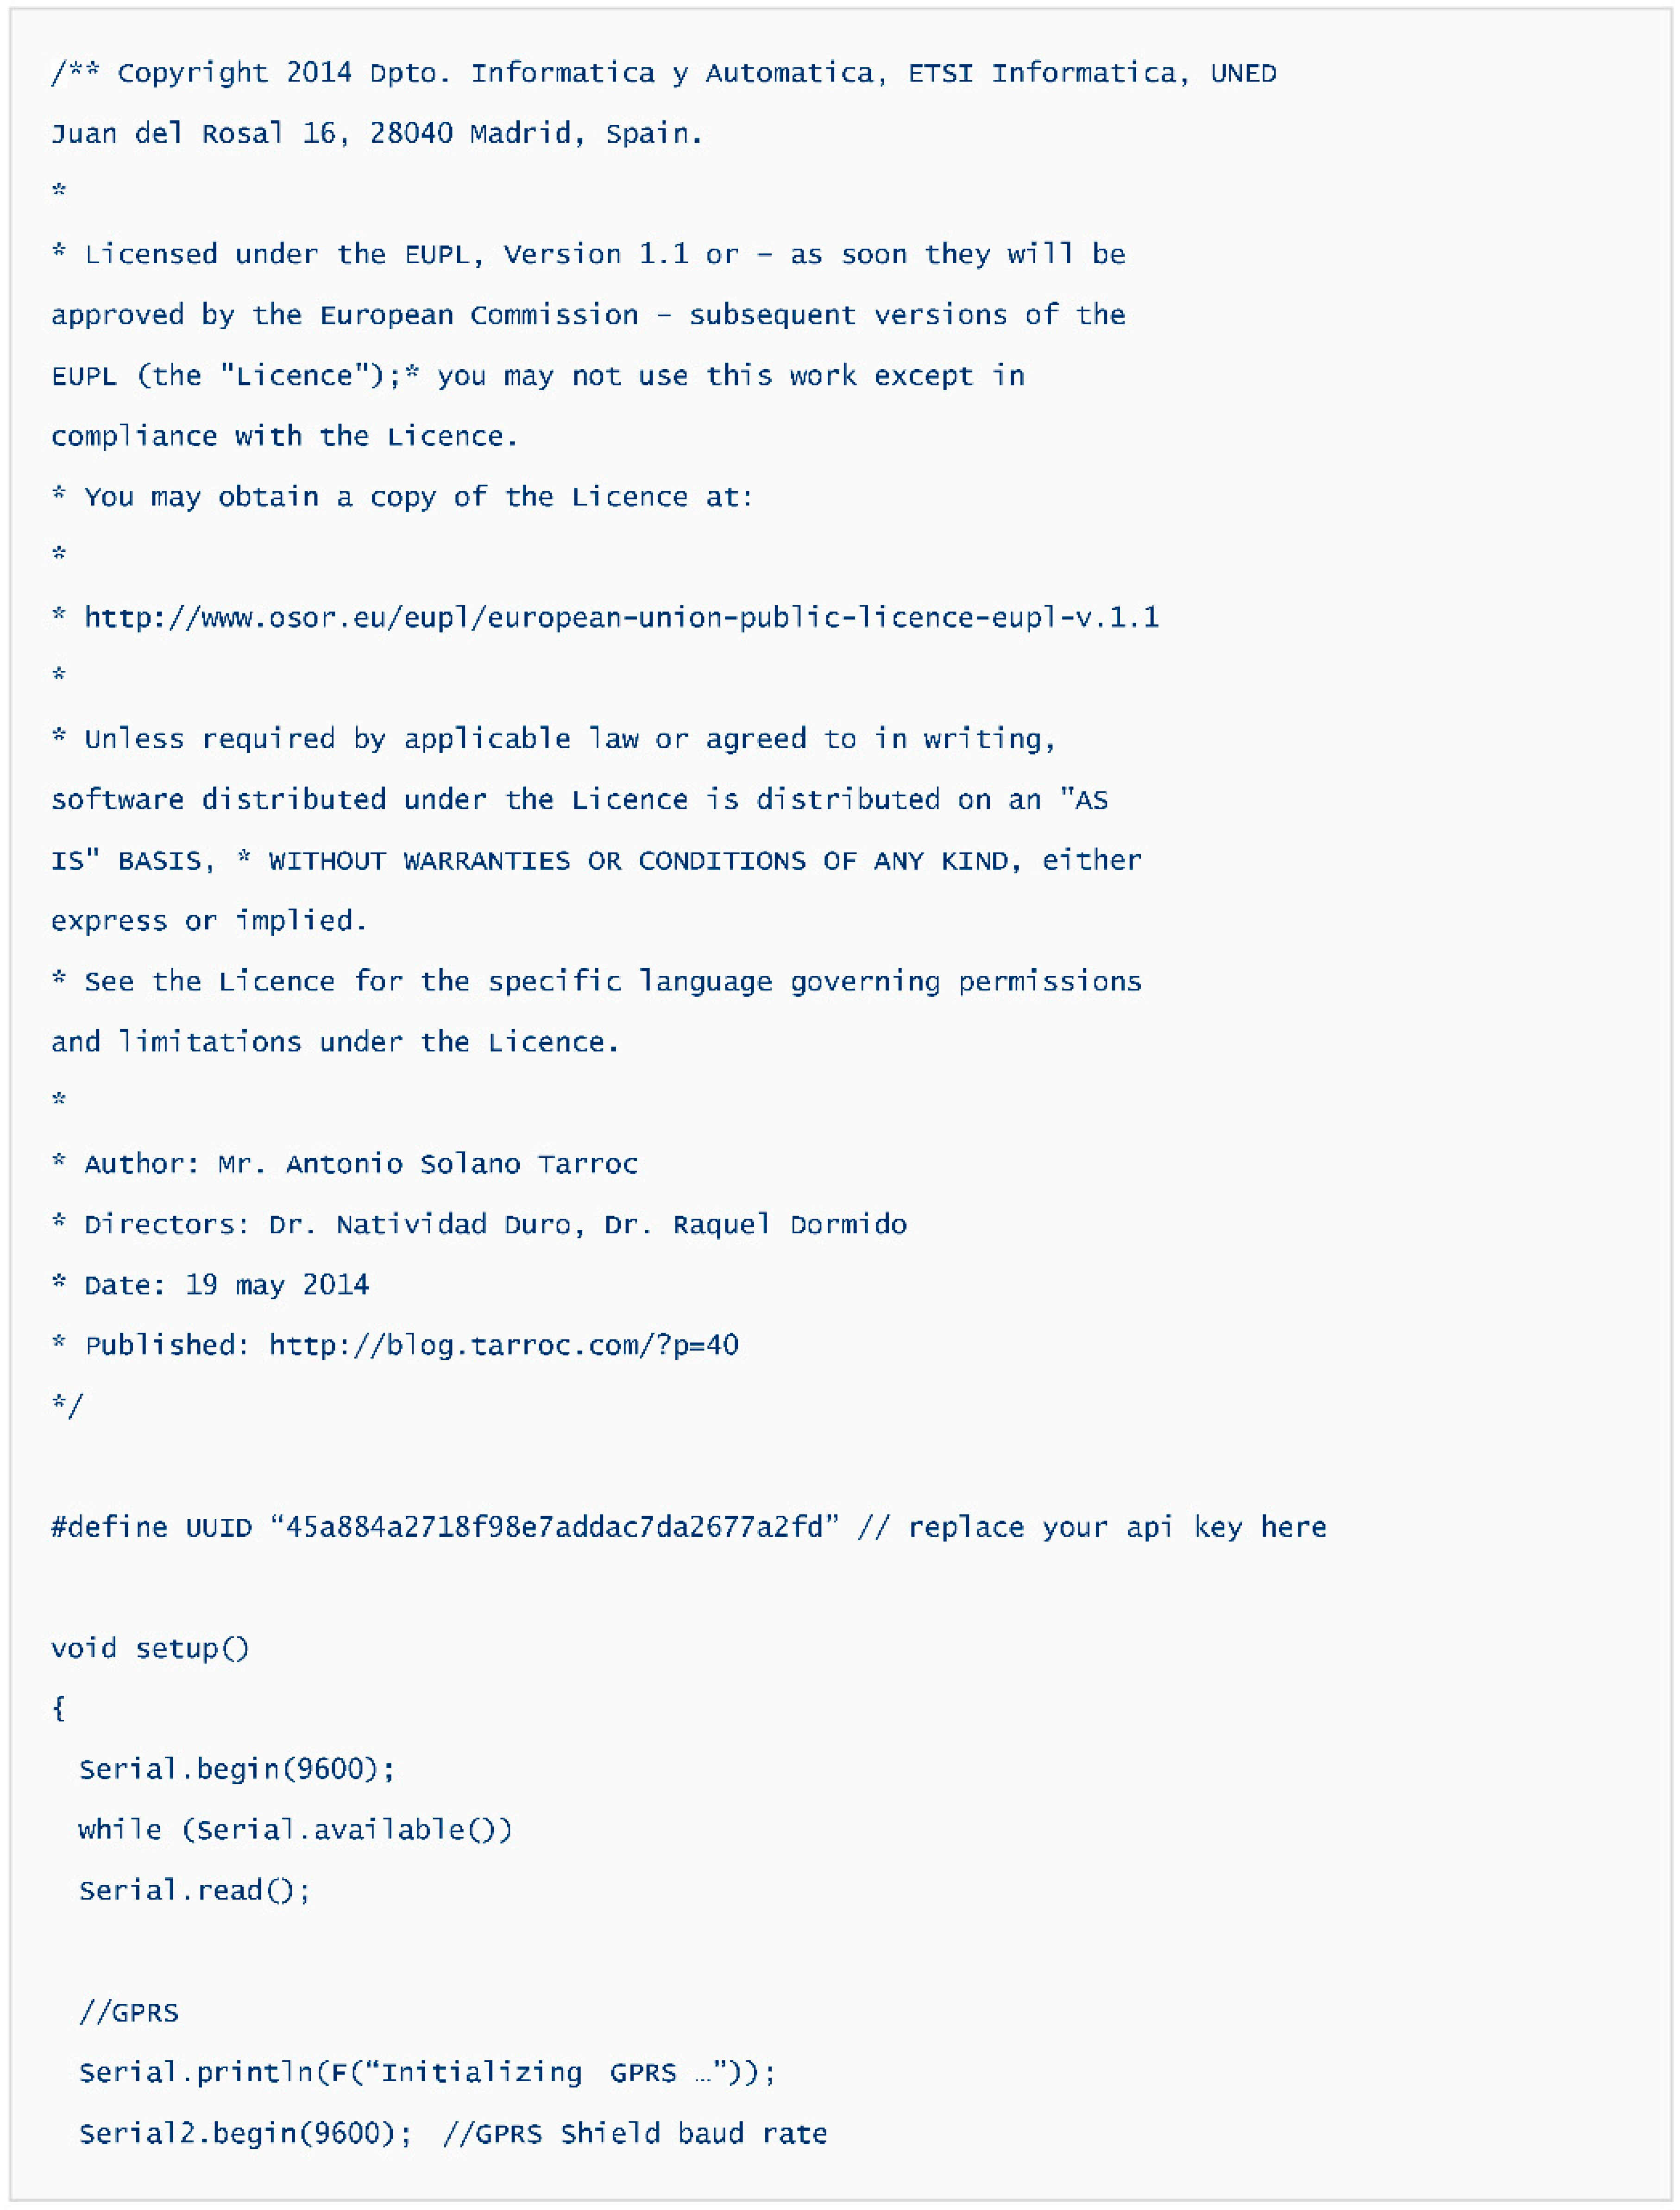Click the "Serial.read();" line

tap(195, 1890)
